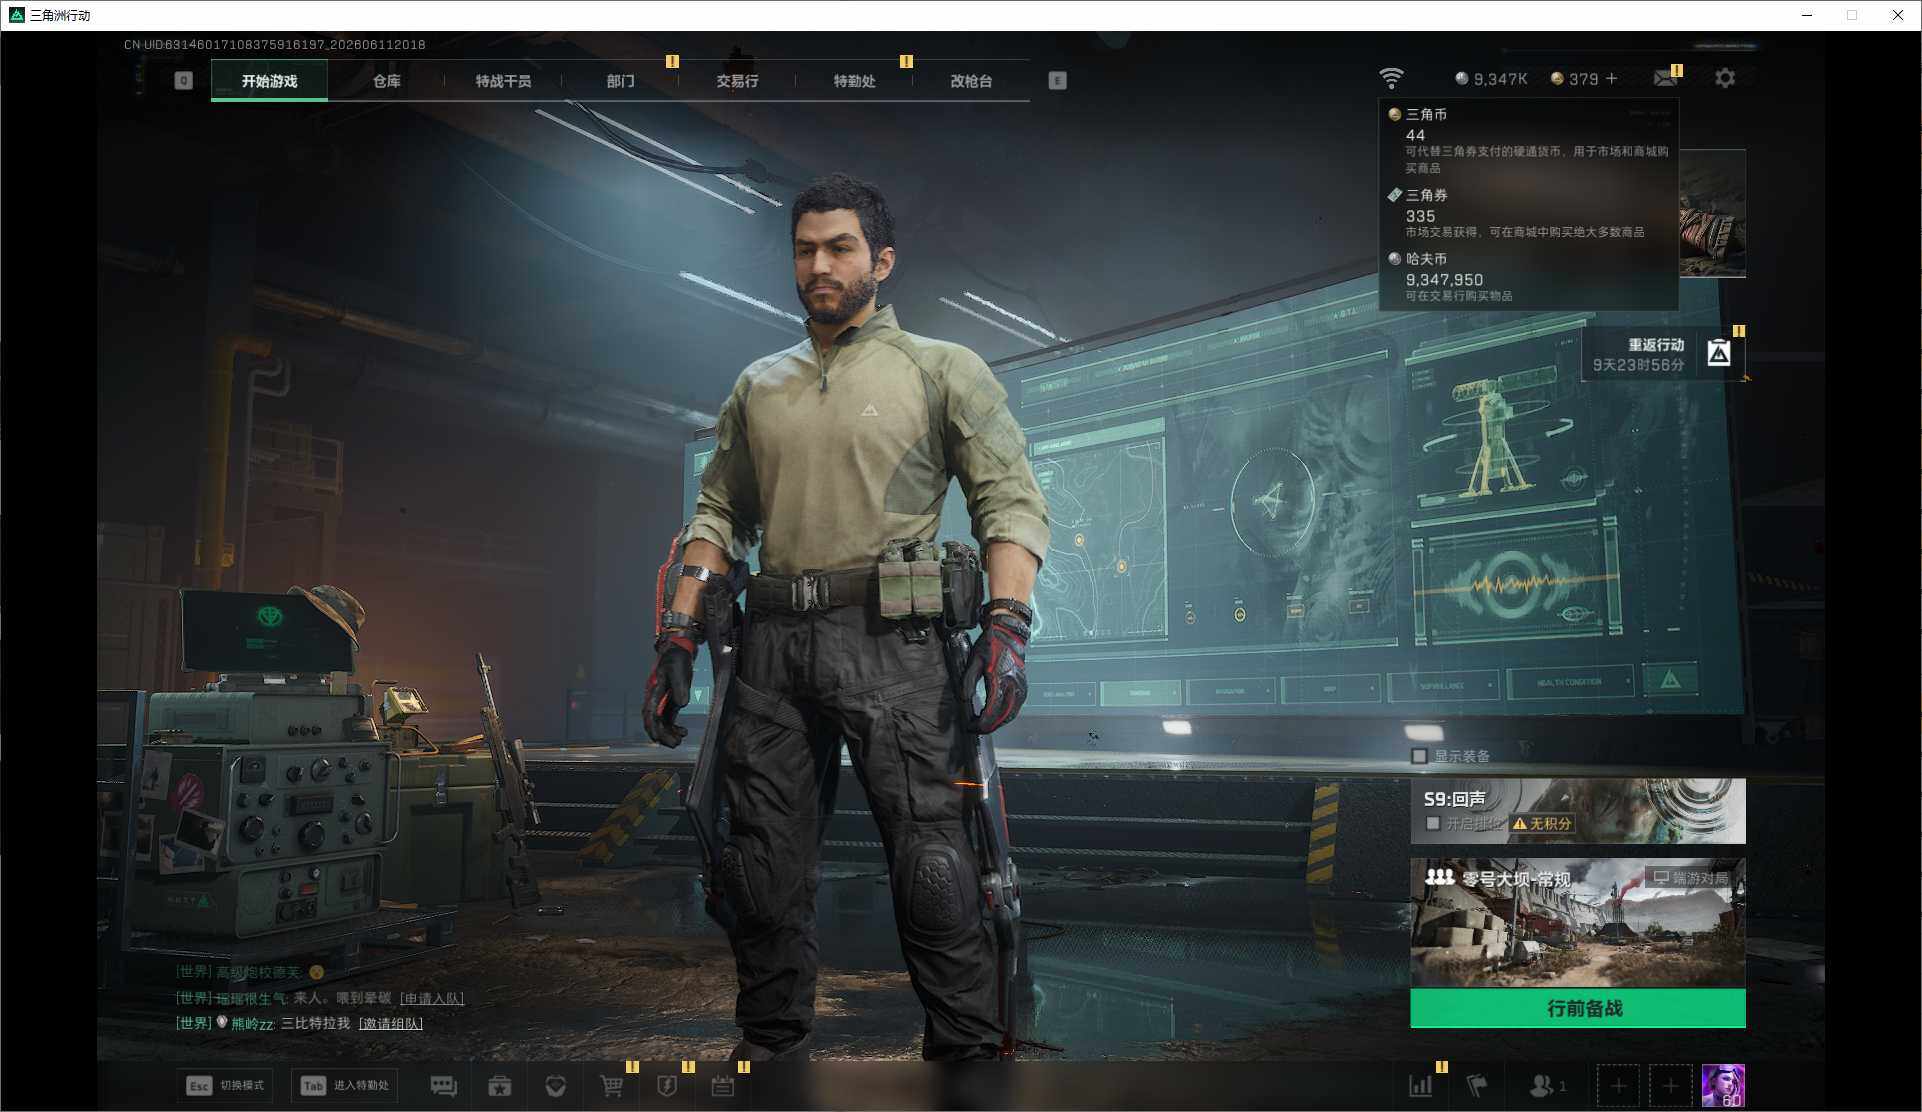Close the 三角洲行动 window

point(1897,15)
